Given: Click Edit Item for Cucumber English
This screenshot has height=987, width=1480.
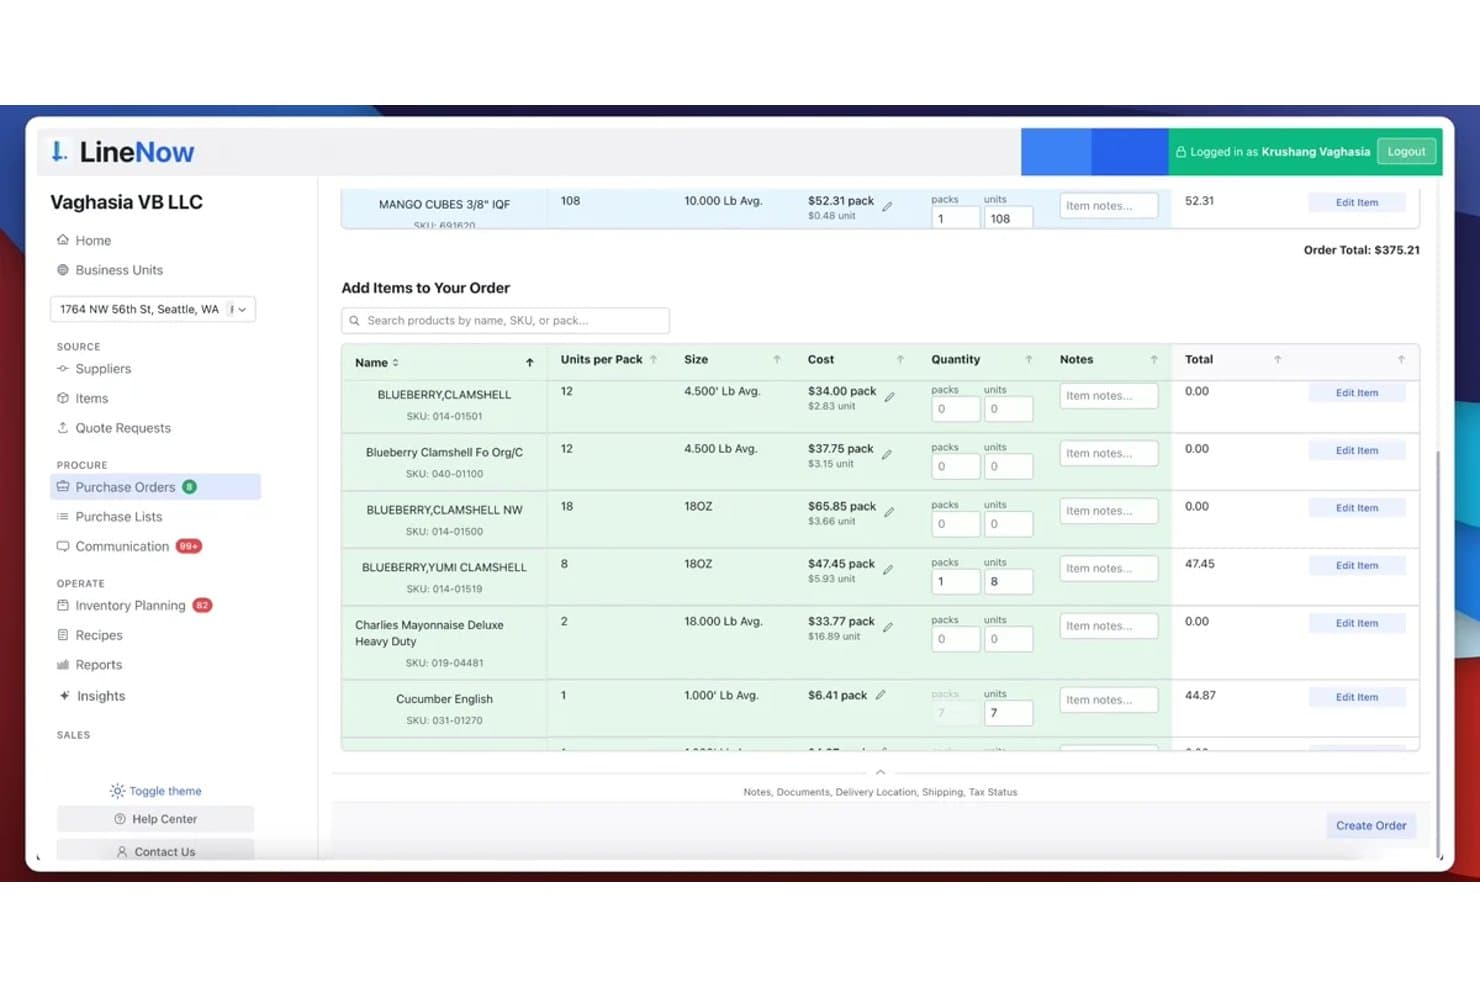Looking at the screenshot, I should point(1357,697).
